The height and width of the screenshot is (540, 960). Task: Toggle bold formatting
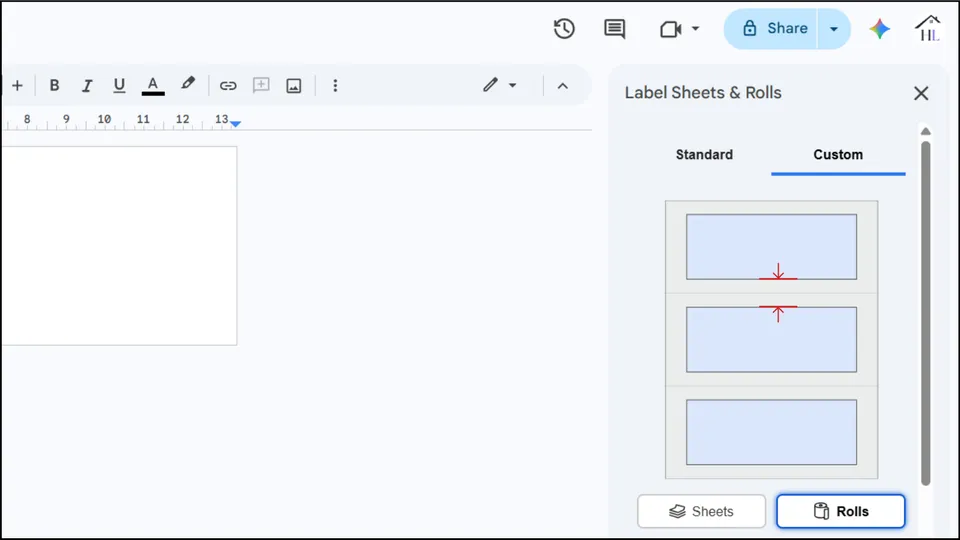tap(54, 86)
